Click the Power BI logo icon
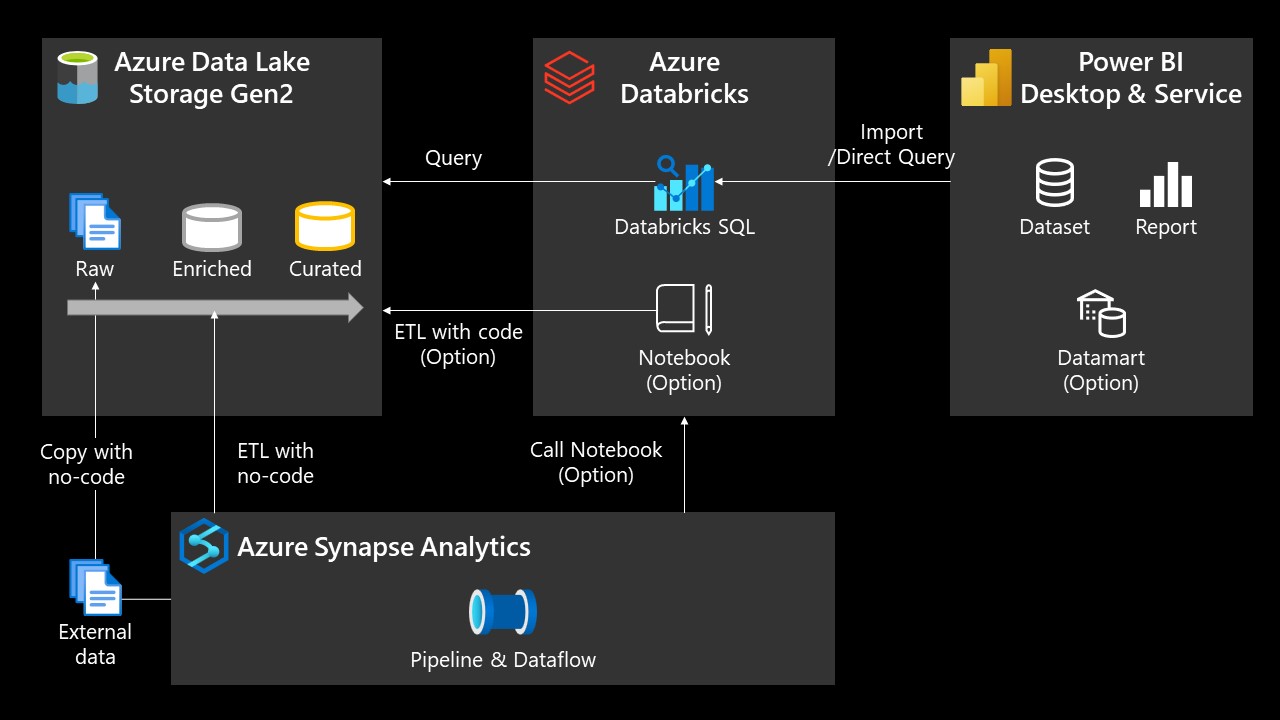Viewport: 1280px width, 720px height. pyautogui.click(x=986, y=78)
